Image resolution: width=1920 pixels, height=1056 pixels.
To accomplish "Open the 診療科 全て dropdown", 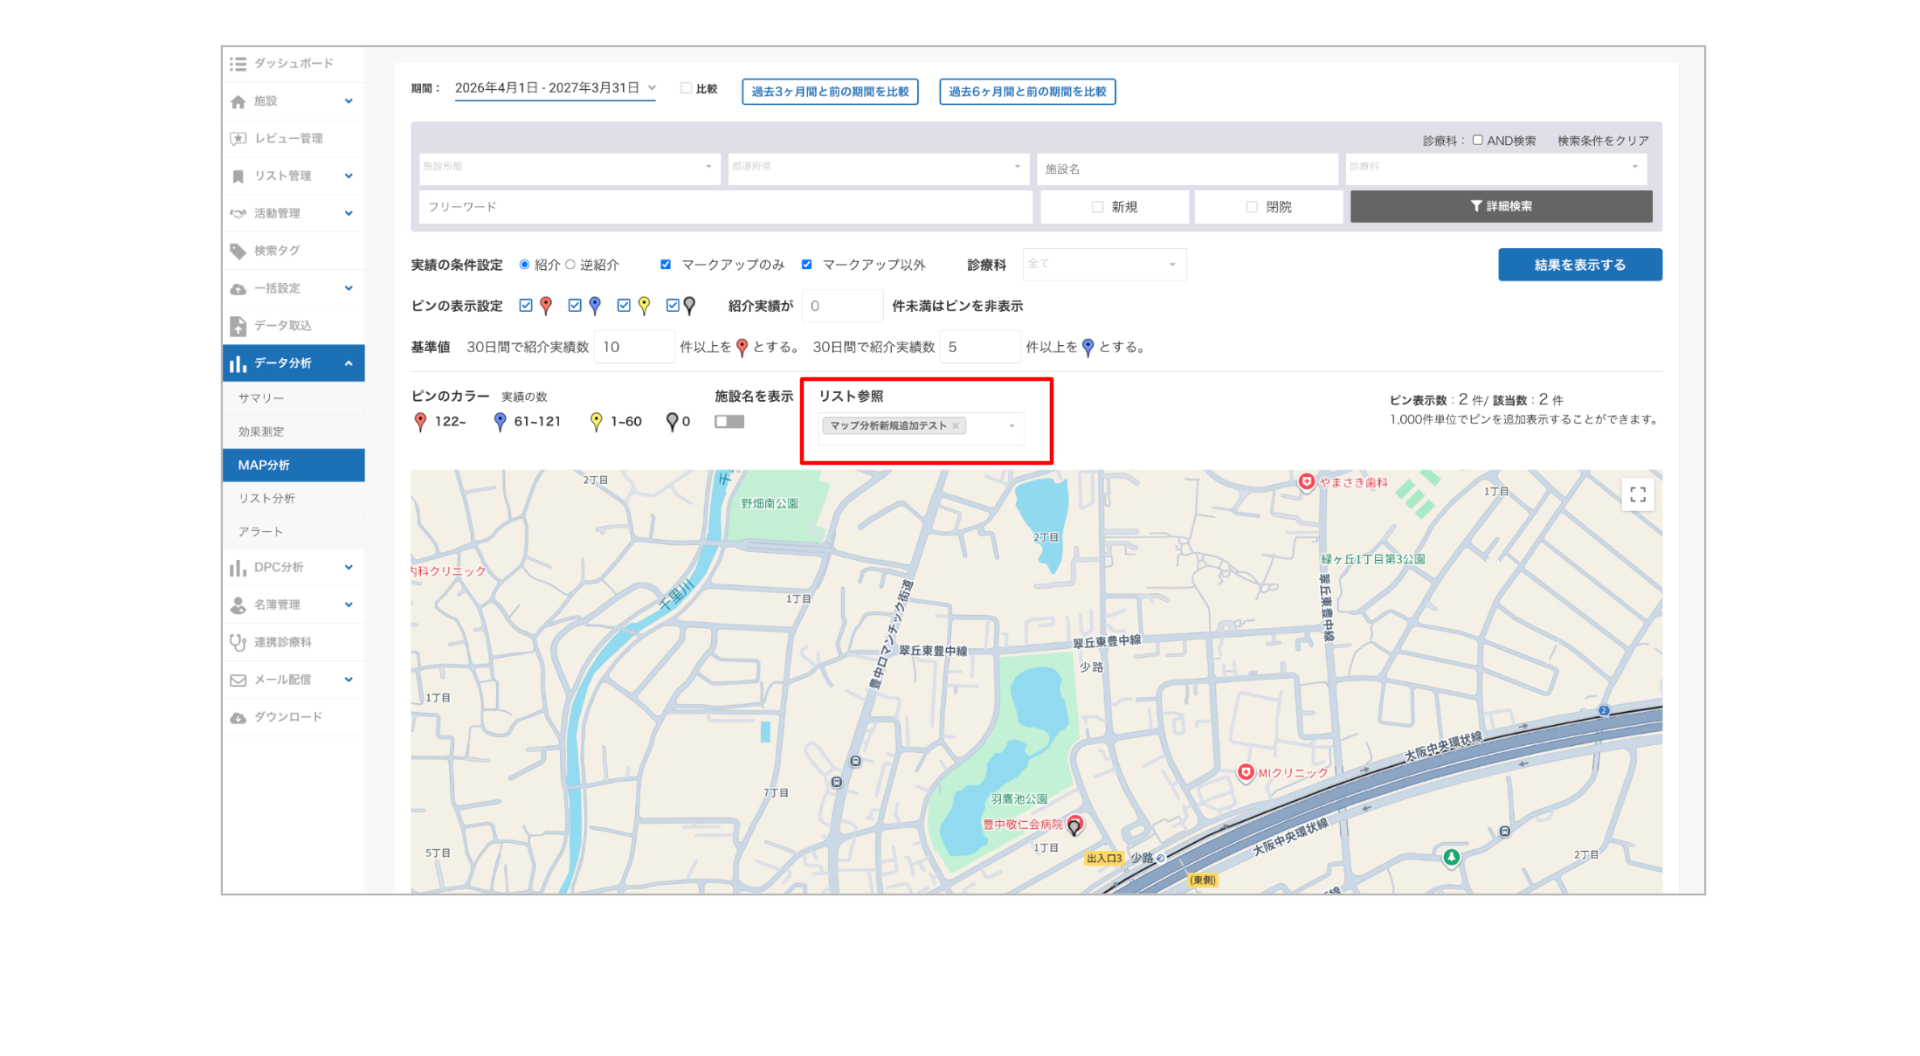I will pos(1103,265).
